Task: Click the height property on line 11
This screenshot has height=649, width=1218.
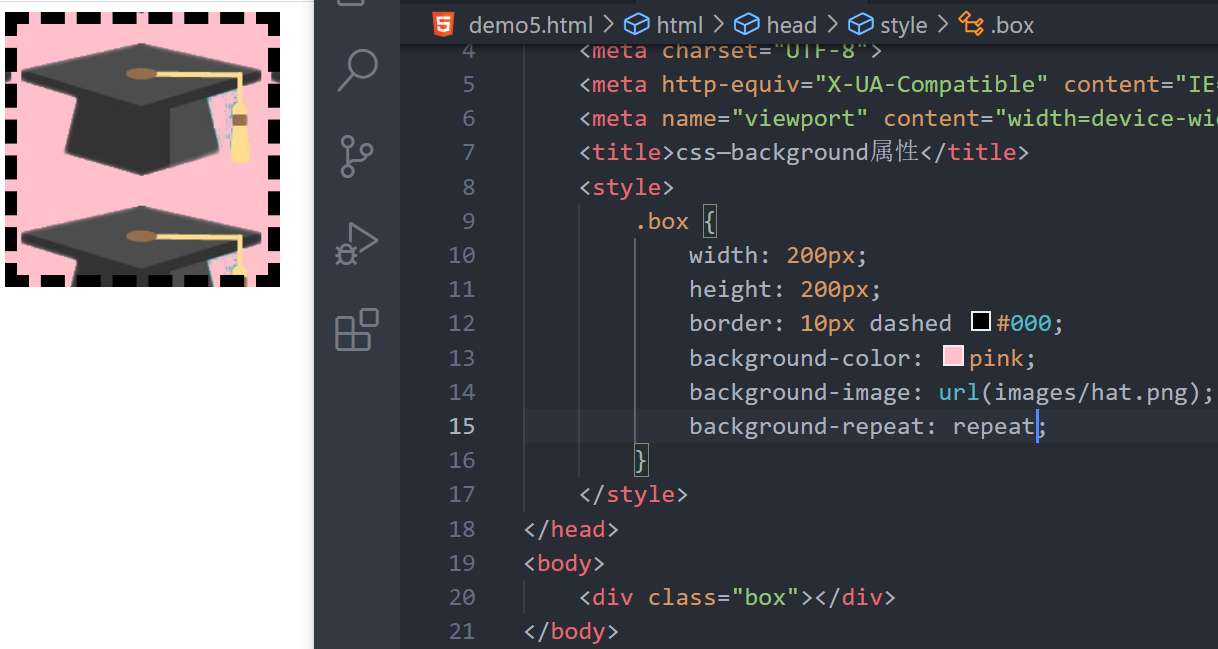Action: coord(730,289)
